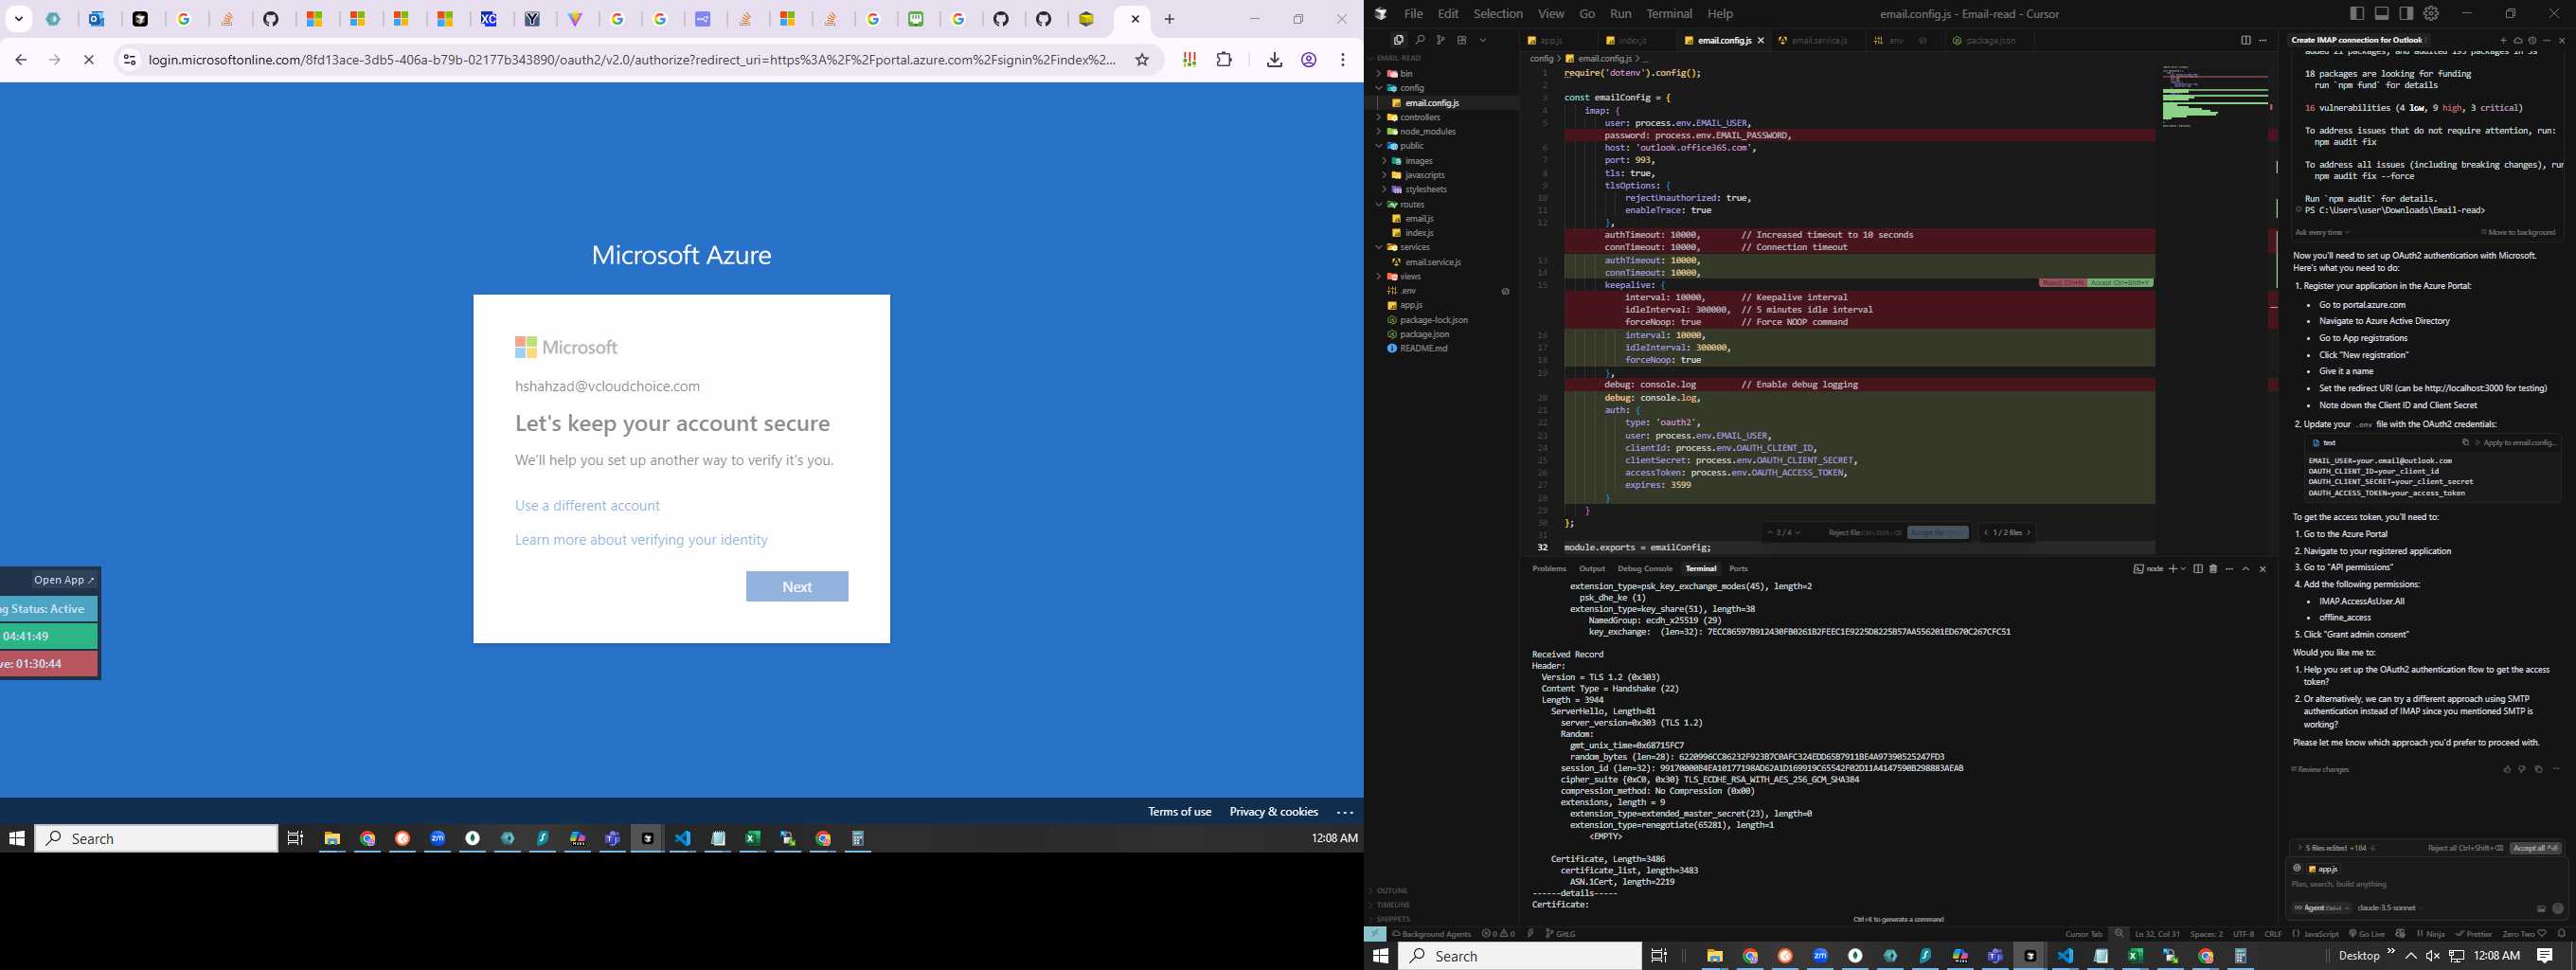Split the editor right in Cursor
This screenshot has height=970, width=2576.
[2245, 40]
